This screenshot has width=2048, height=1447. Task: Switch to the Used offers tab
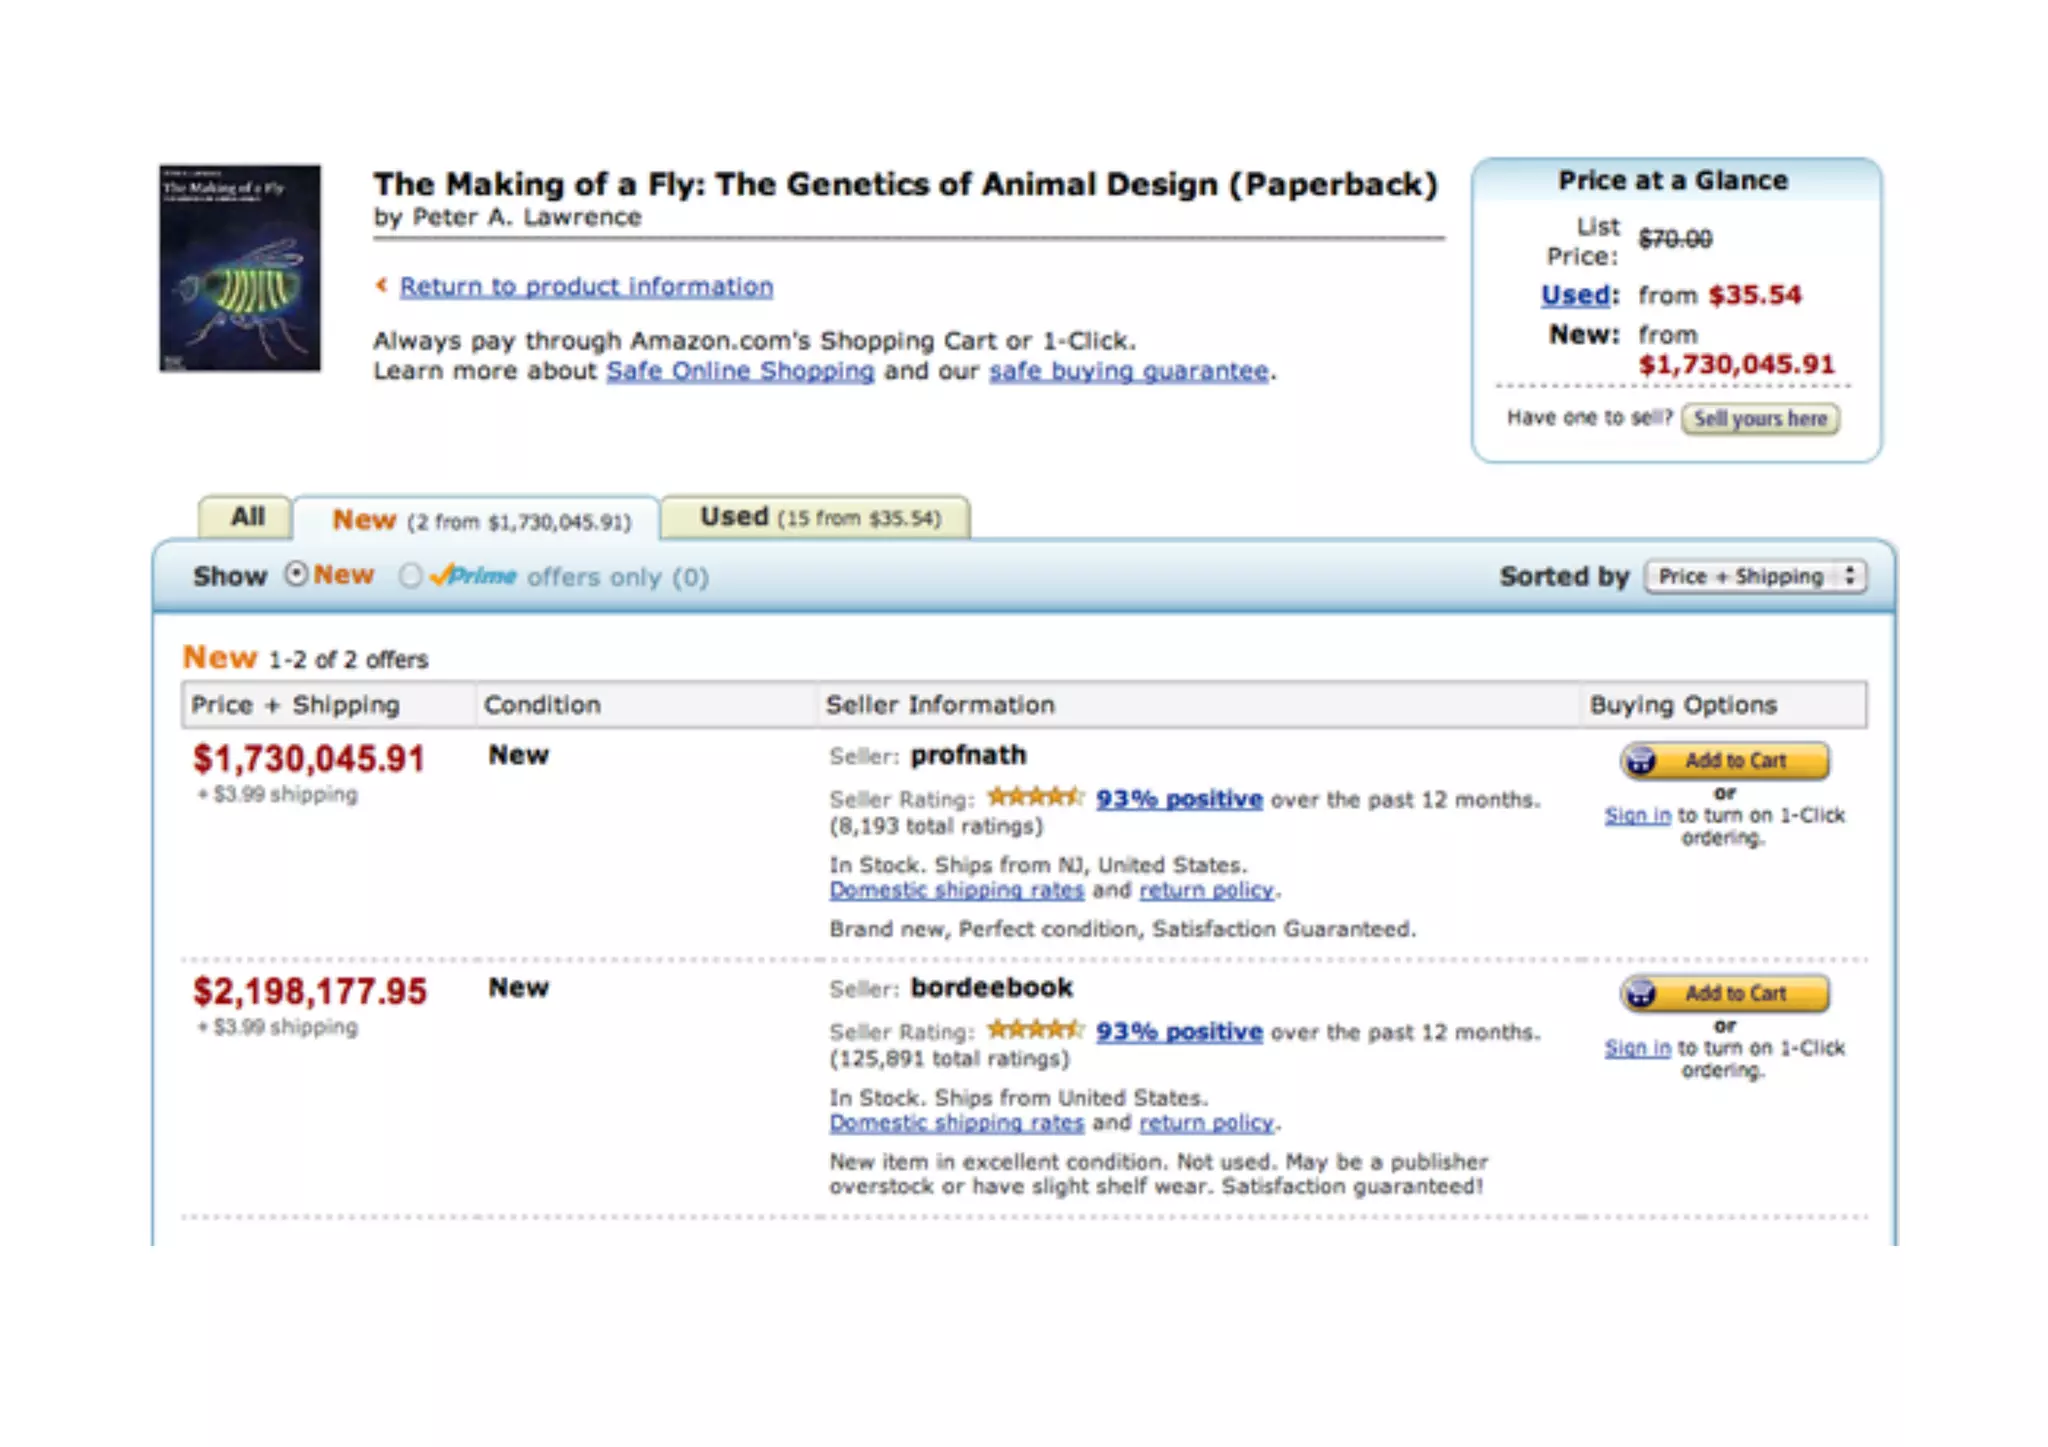click(x=818, y=517)
